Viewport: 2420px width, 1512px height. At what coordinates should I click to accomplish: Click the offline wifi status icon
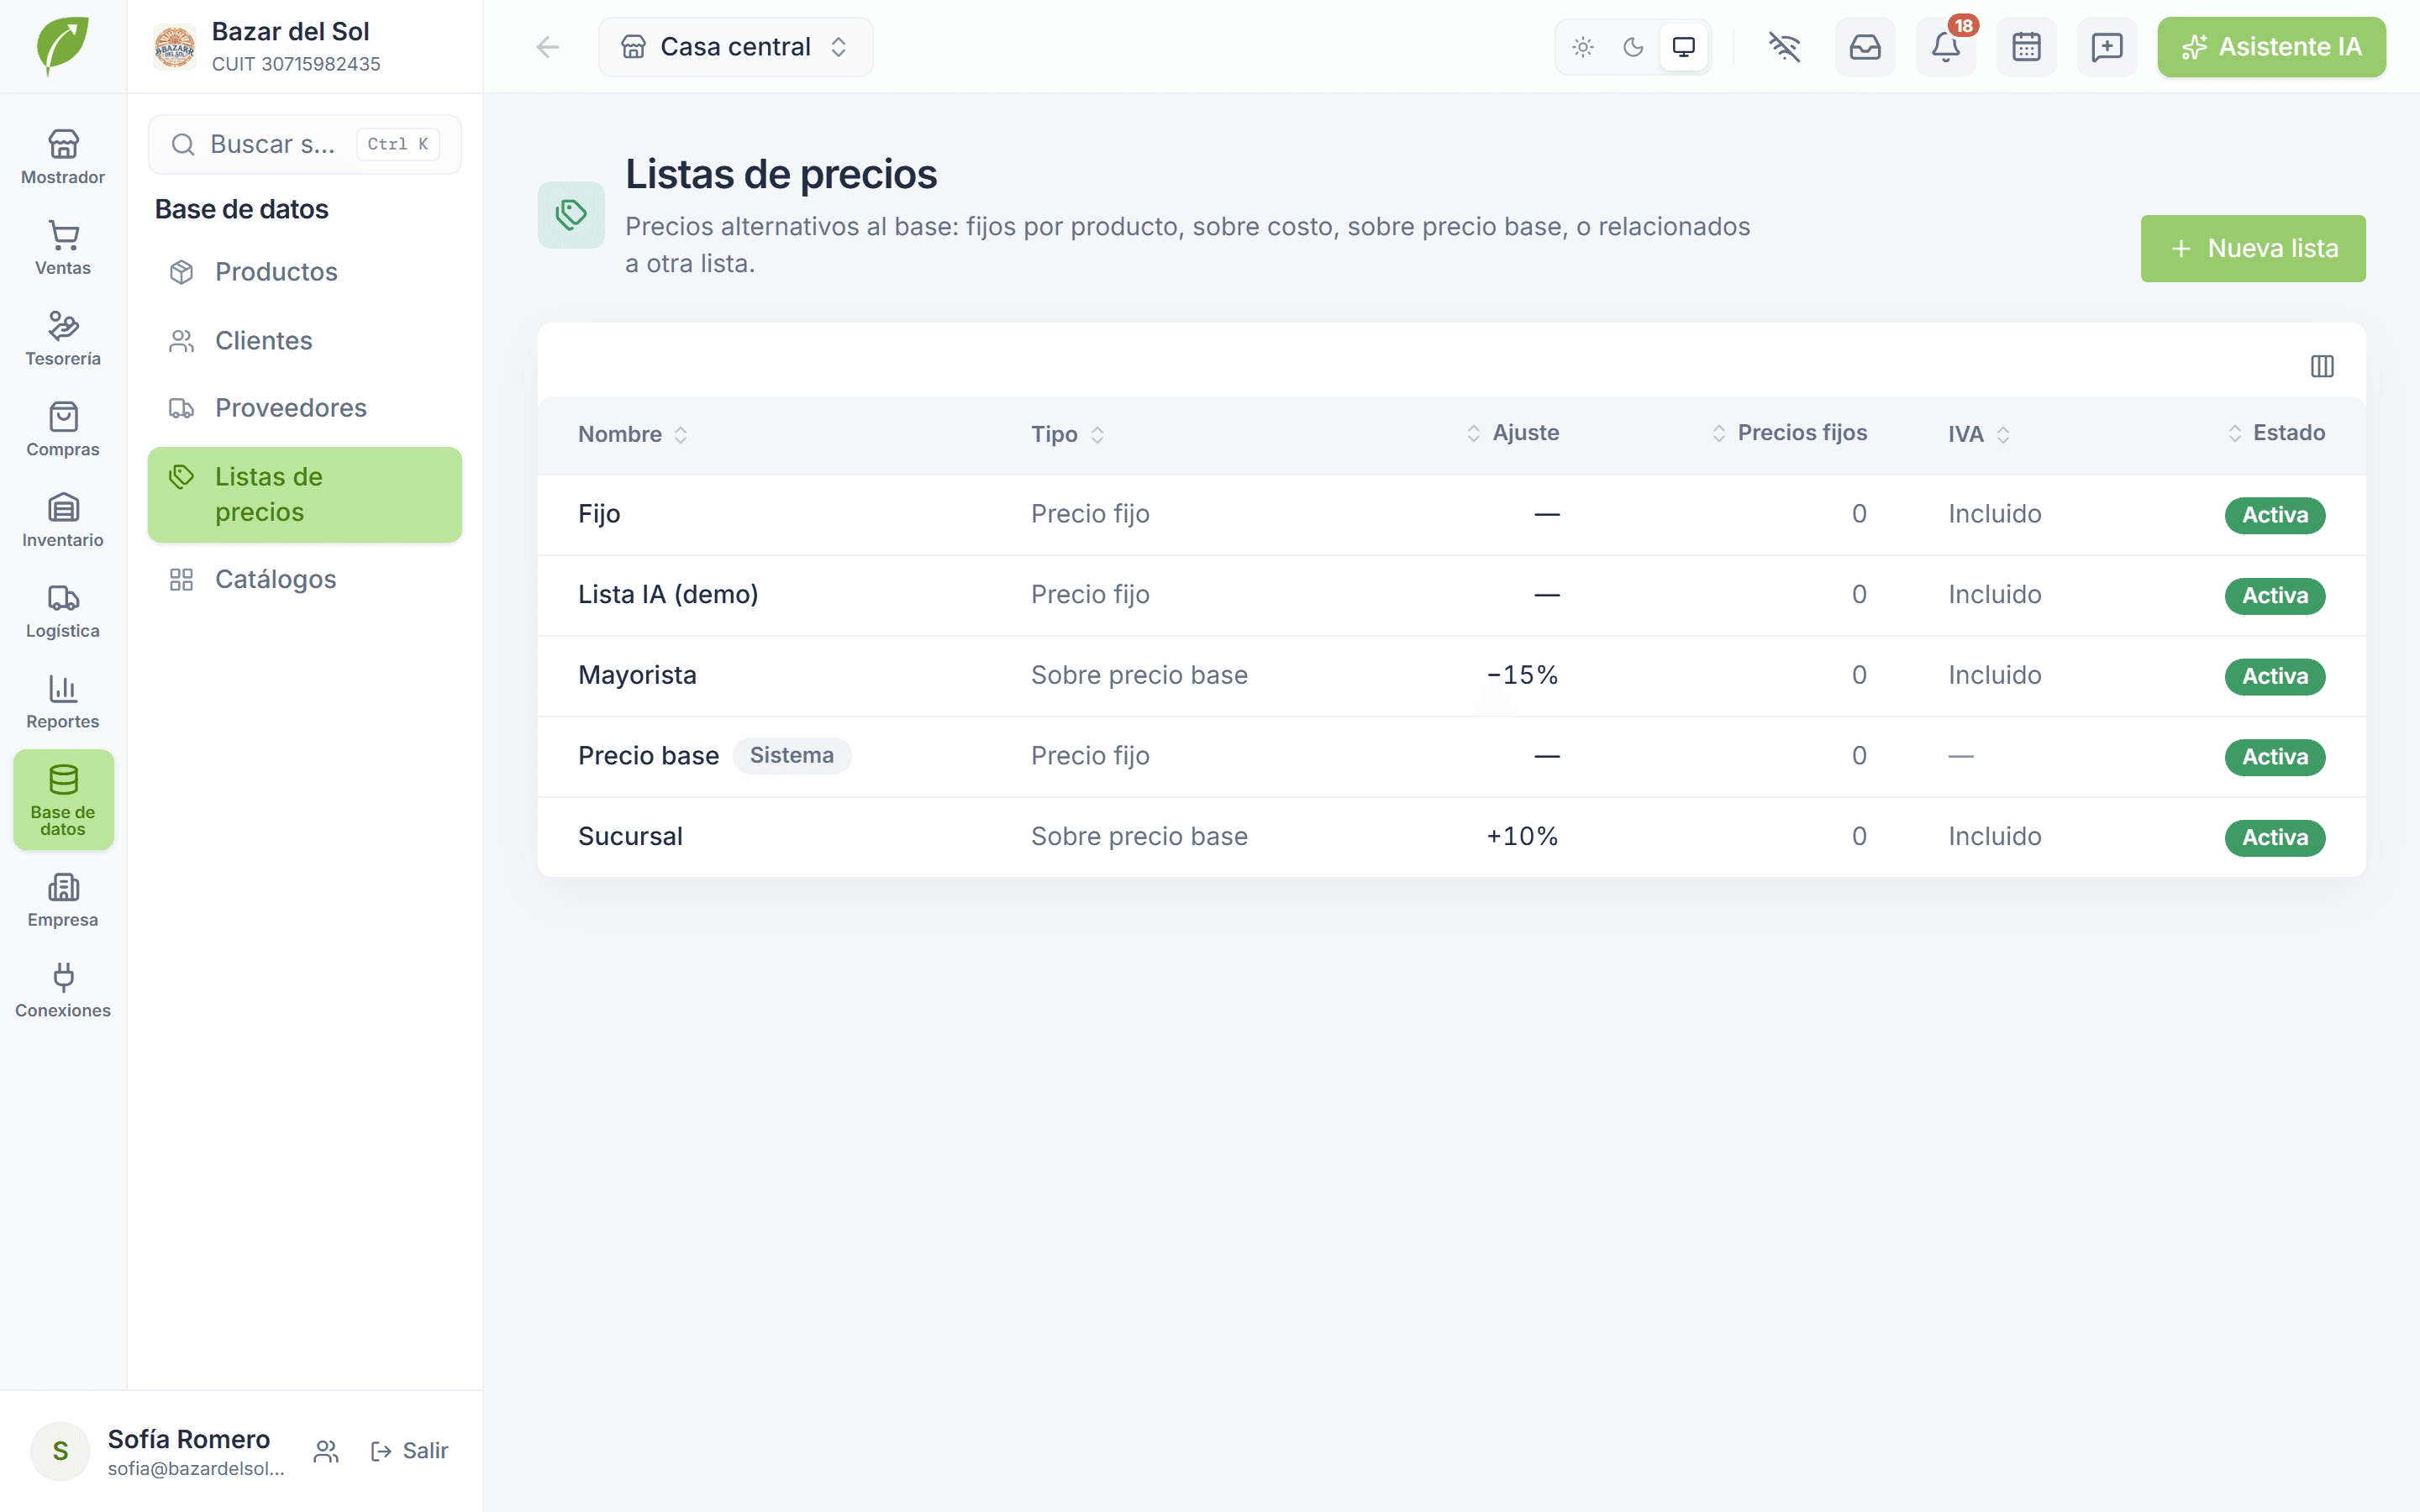click(x=1784, y=47)
